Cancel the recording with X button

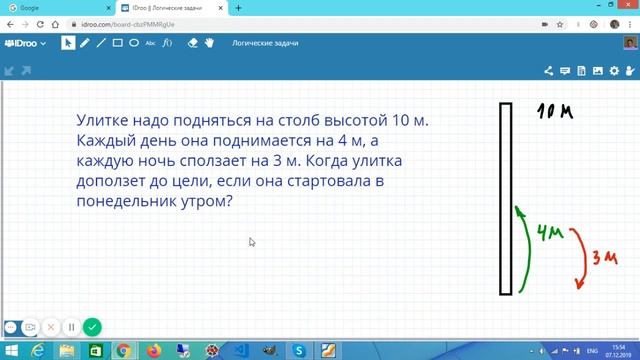point(51,327)
